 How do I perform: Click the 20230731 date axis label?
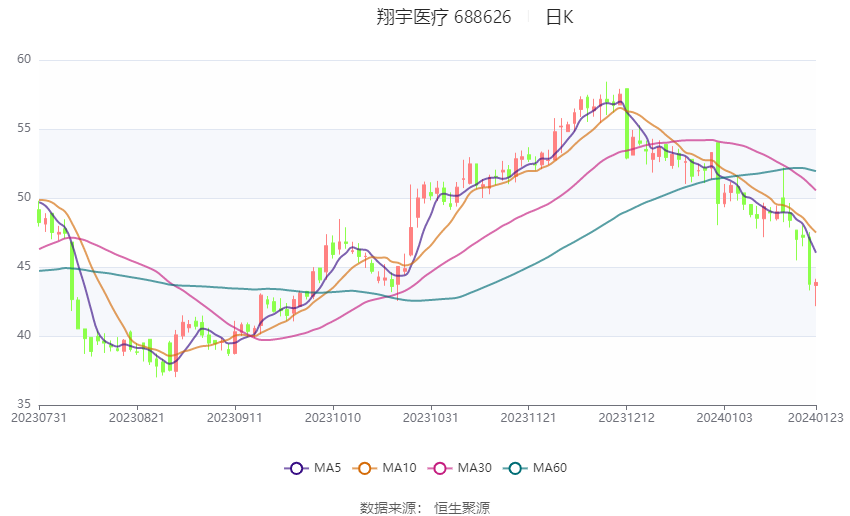tap(39, 418)
